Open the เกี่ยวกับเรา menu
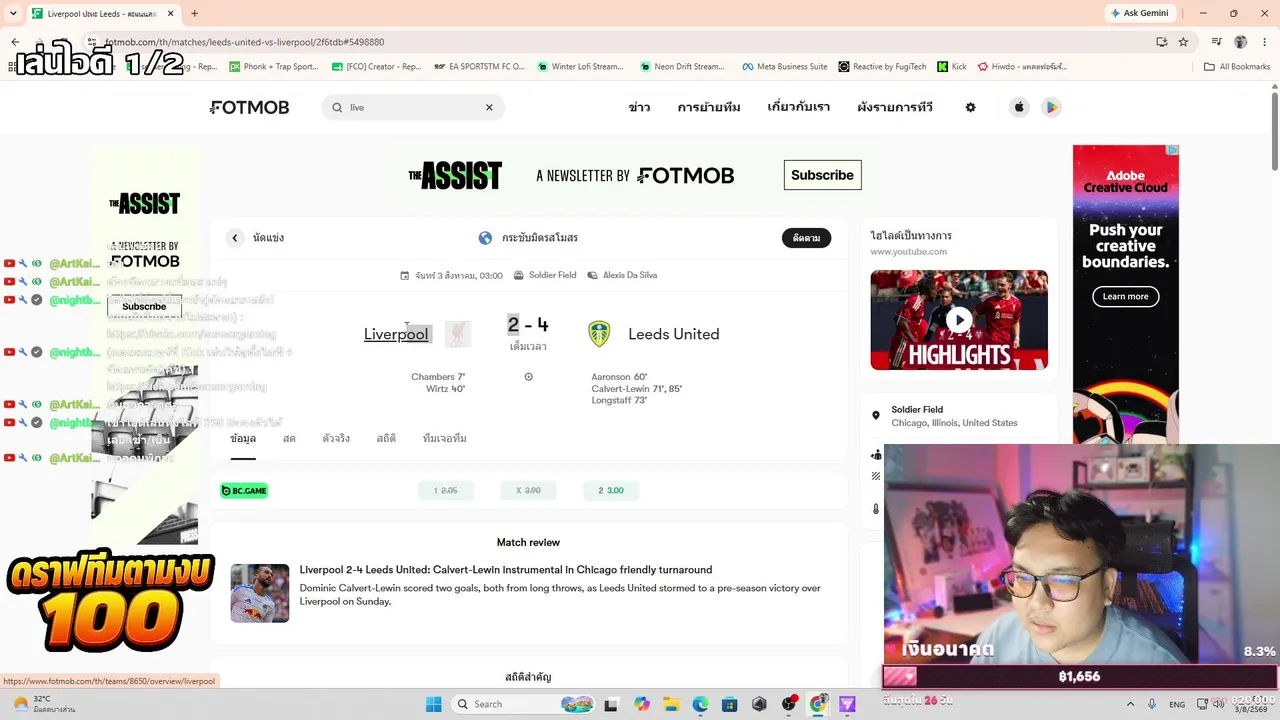This screenshot has width=1280, height=720. 798,107
